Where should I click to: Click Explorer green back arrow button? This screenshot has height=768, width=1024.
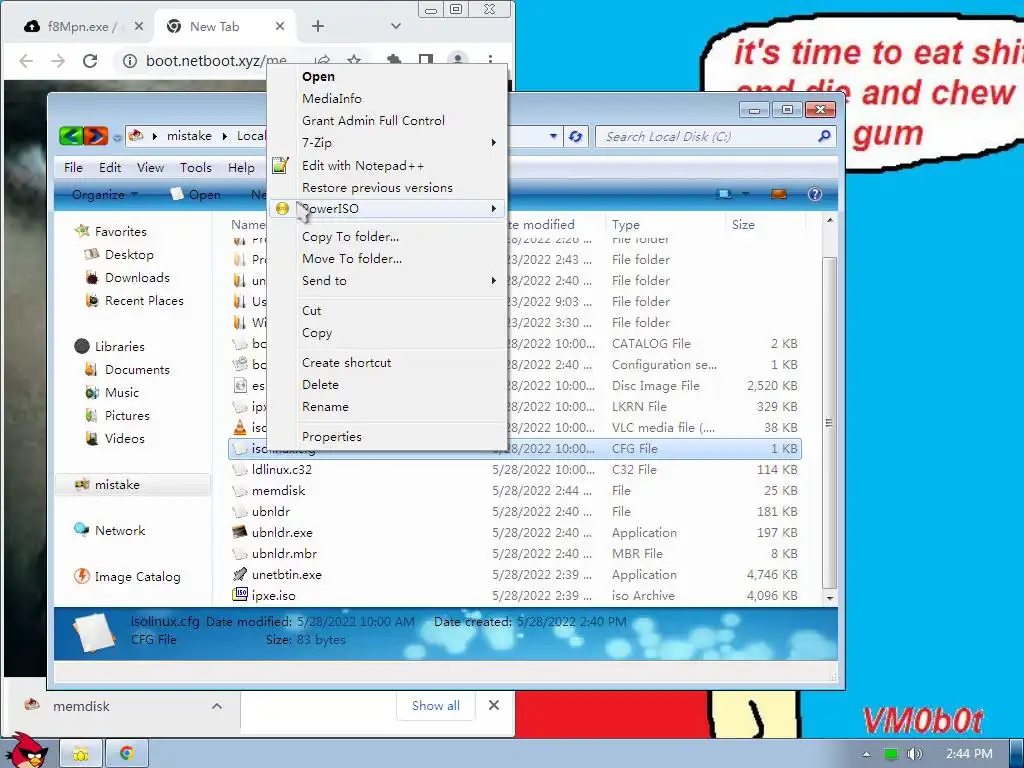pos(71,136)
